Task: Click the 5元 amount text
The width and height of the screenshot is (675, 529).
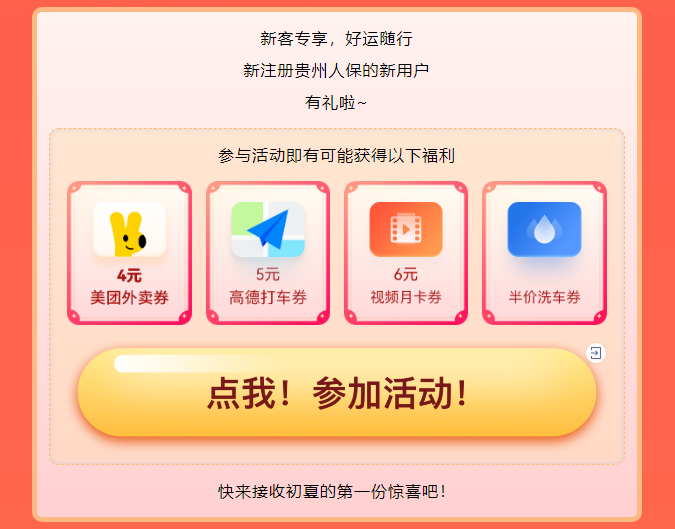Action: [268, 274]
